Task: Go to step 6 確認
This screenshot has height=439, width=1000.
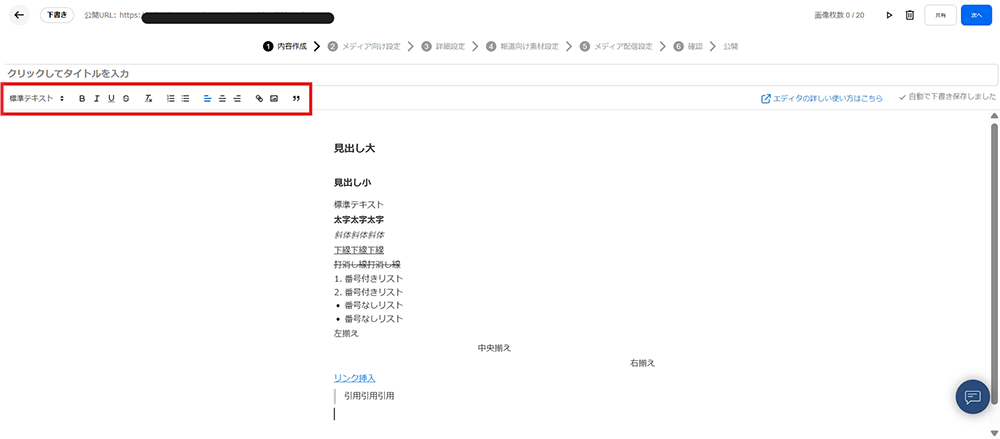Action: point(688,47)
